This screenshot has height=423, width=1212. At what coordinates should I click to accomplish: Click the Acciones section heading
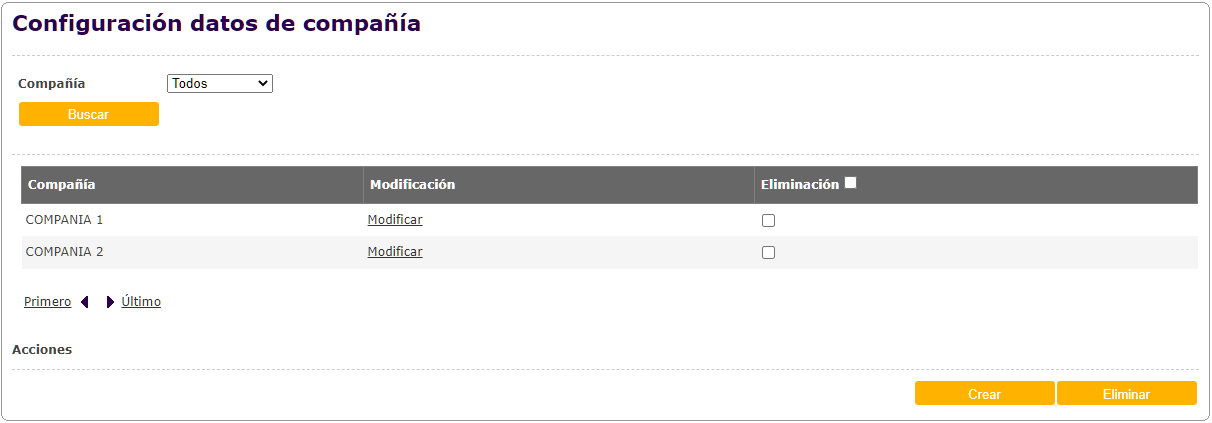pos(42,350)
